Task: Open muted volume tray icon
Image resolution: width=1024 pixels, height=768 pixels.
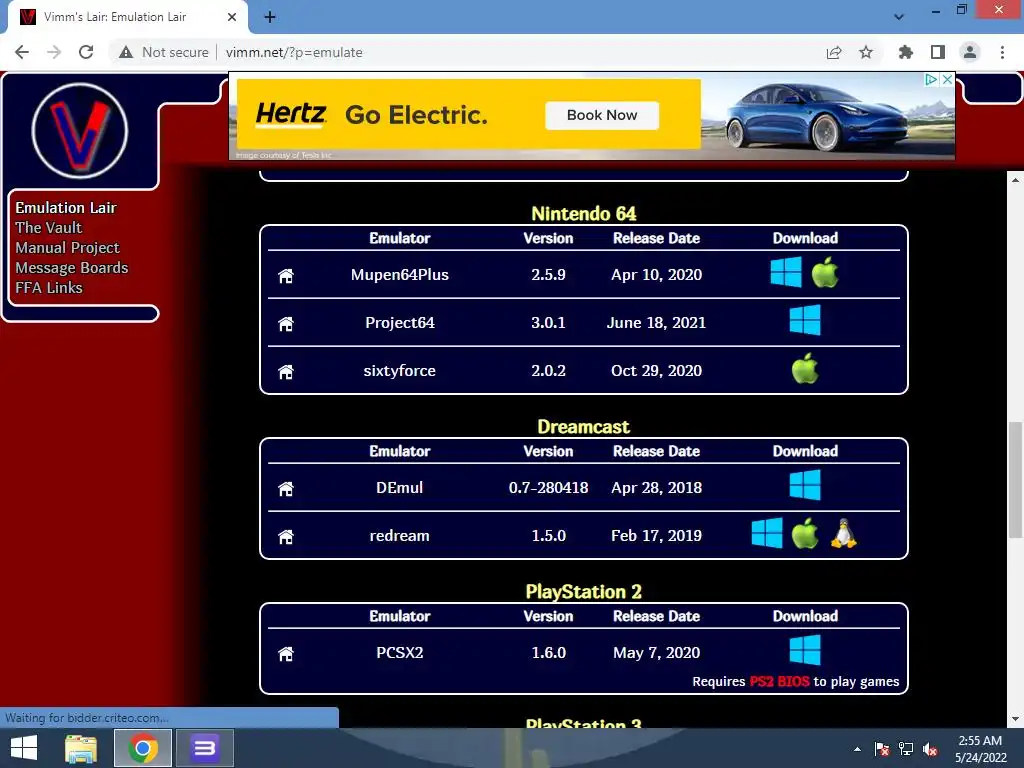Action: click(x=930, y=749)
